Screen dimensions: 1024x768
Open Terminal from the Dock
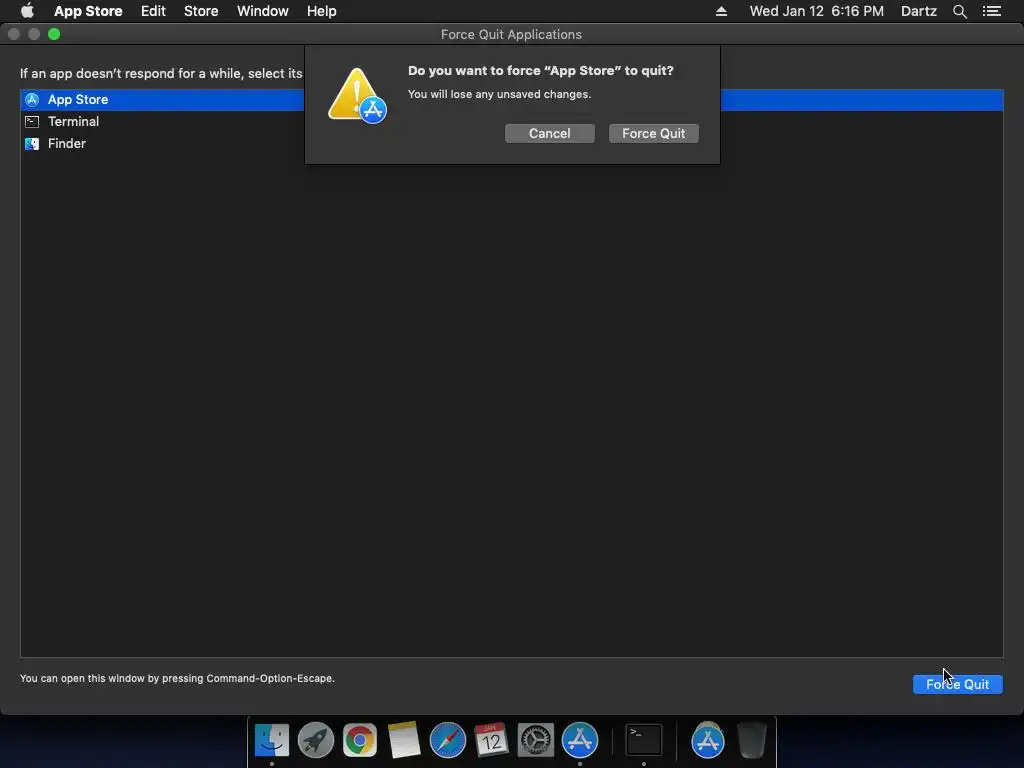pyautogui.click(x=644, y=740)
